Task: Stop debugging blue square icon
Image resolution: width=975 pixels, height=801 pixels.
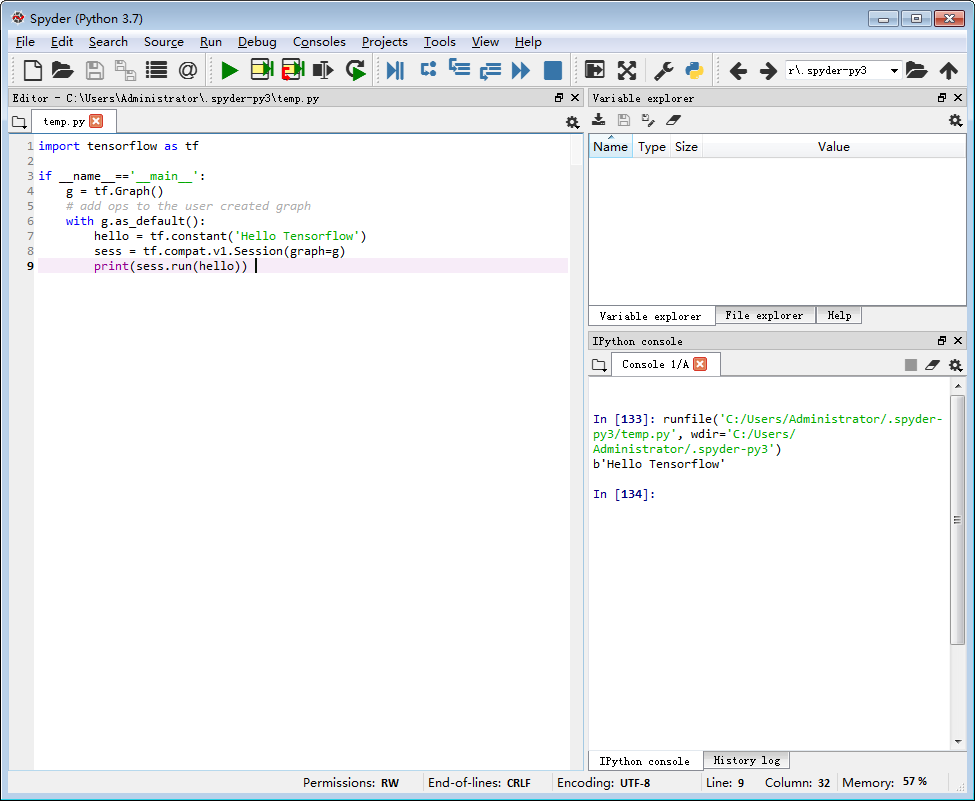Action: (x=553, y=70)
